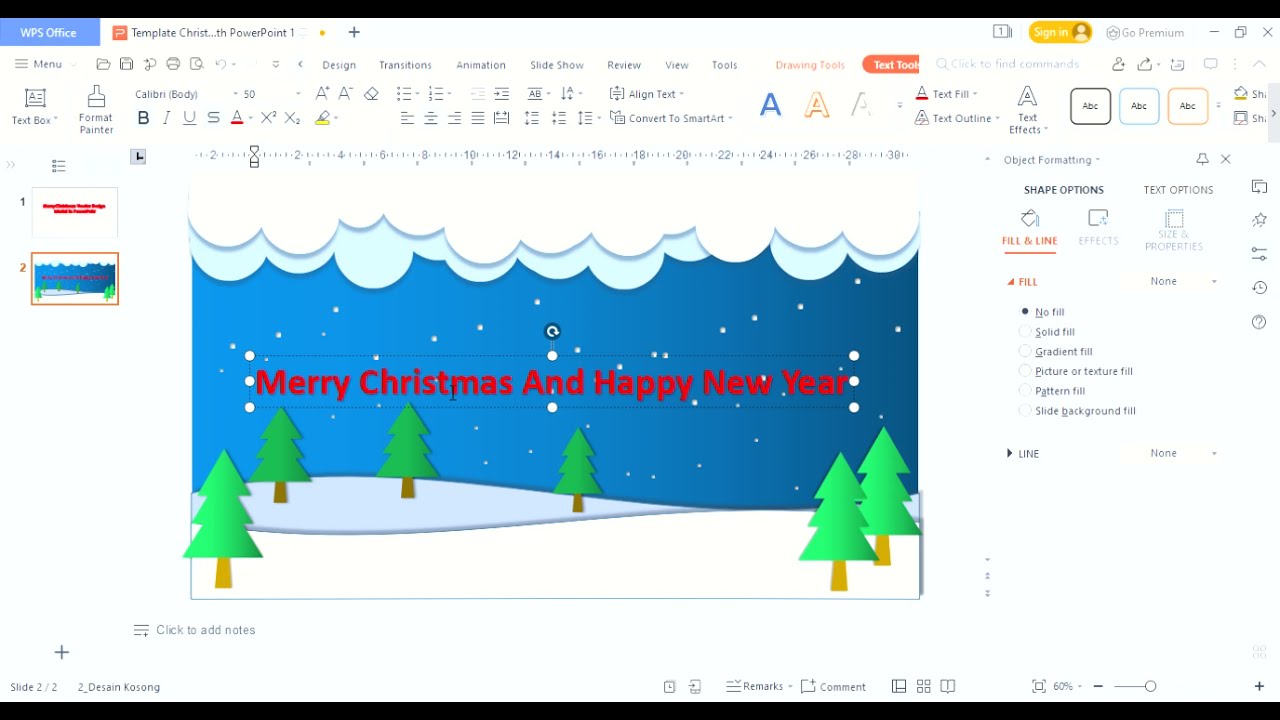The image size is (1280, 720).
Task: Save the presentation
Action: (126, 64)
